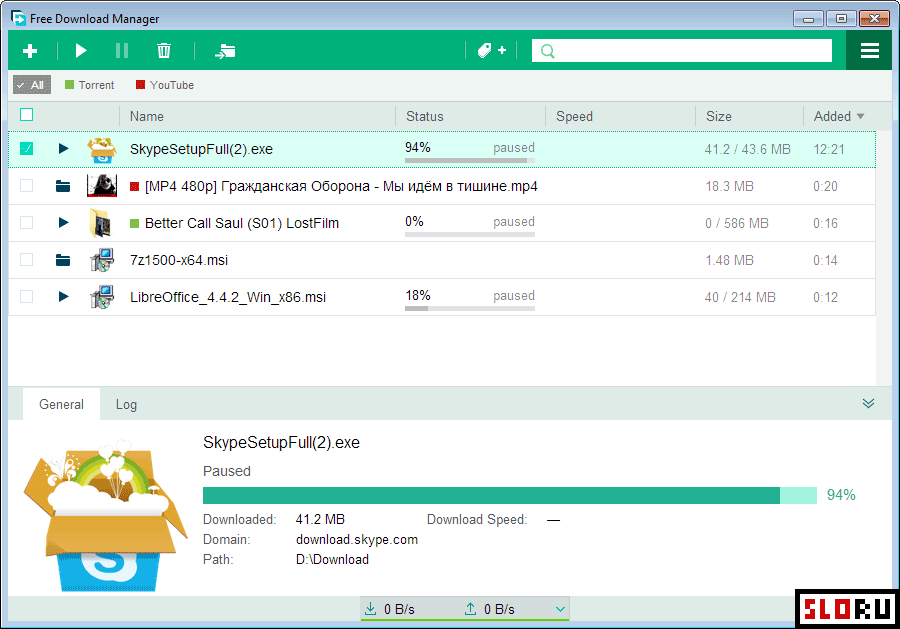
Task: Select the SkypeSetupFull(2).exe file name
Action: coord(201,149)
